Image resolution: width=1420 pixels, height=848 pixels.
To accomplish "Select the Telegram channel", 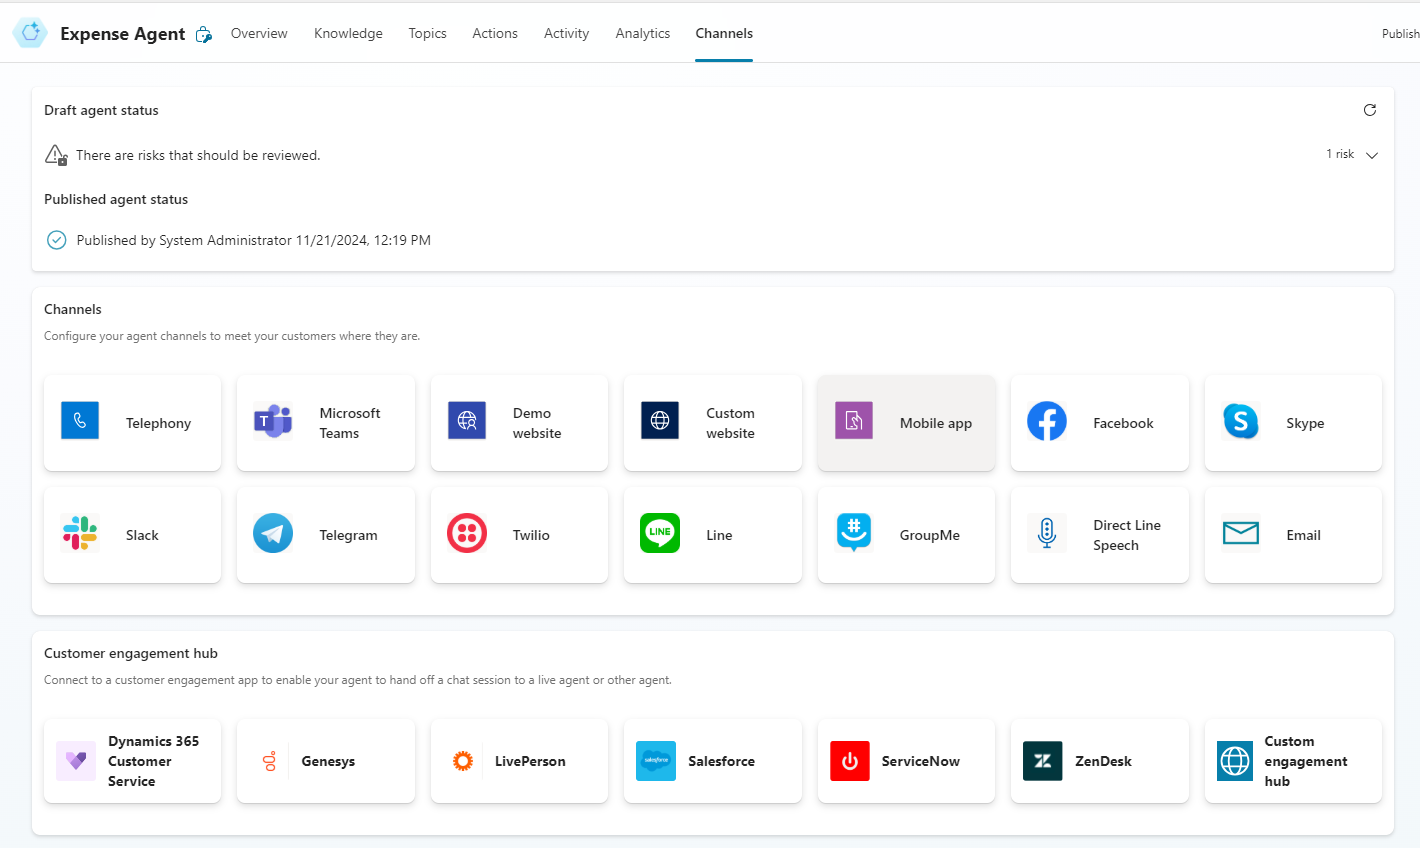I will pyautogui.click(x=325, y=534).
